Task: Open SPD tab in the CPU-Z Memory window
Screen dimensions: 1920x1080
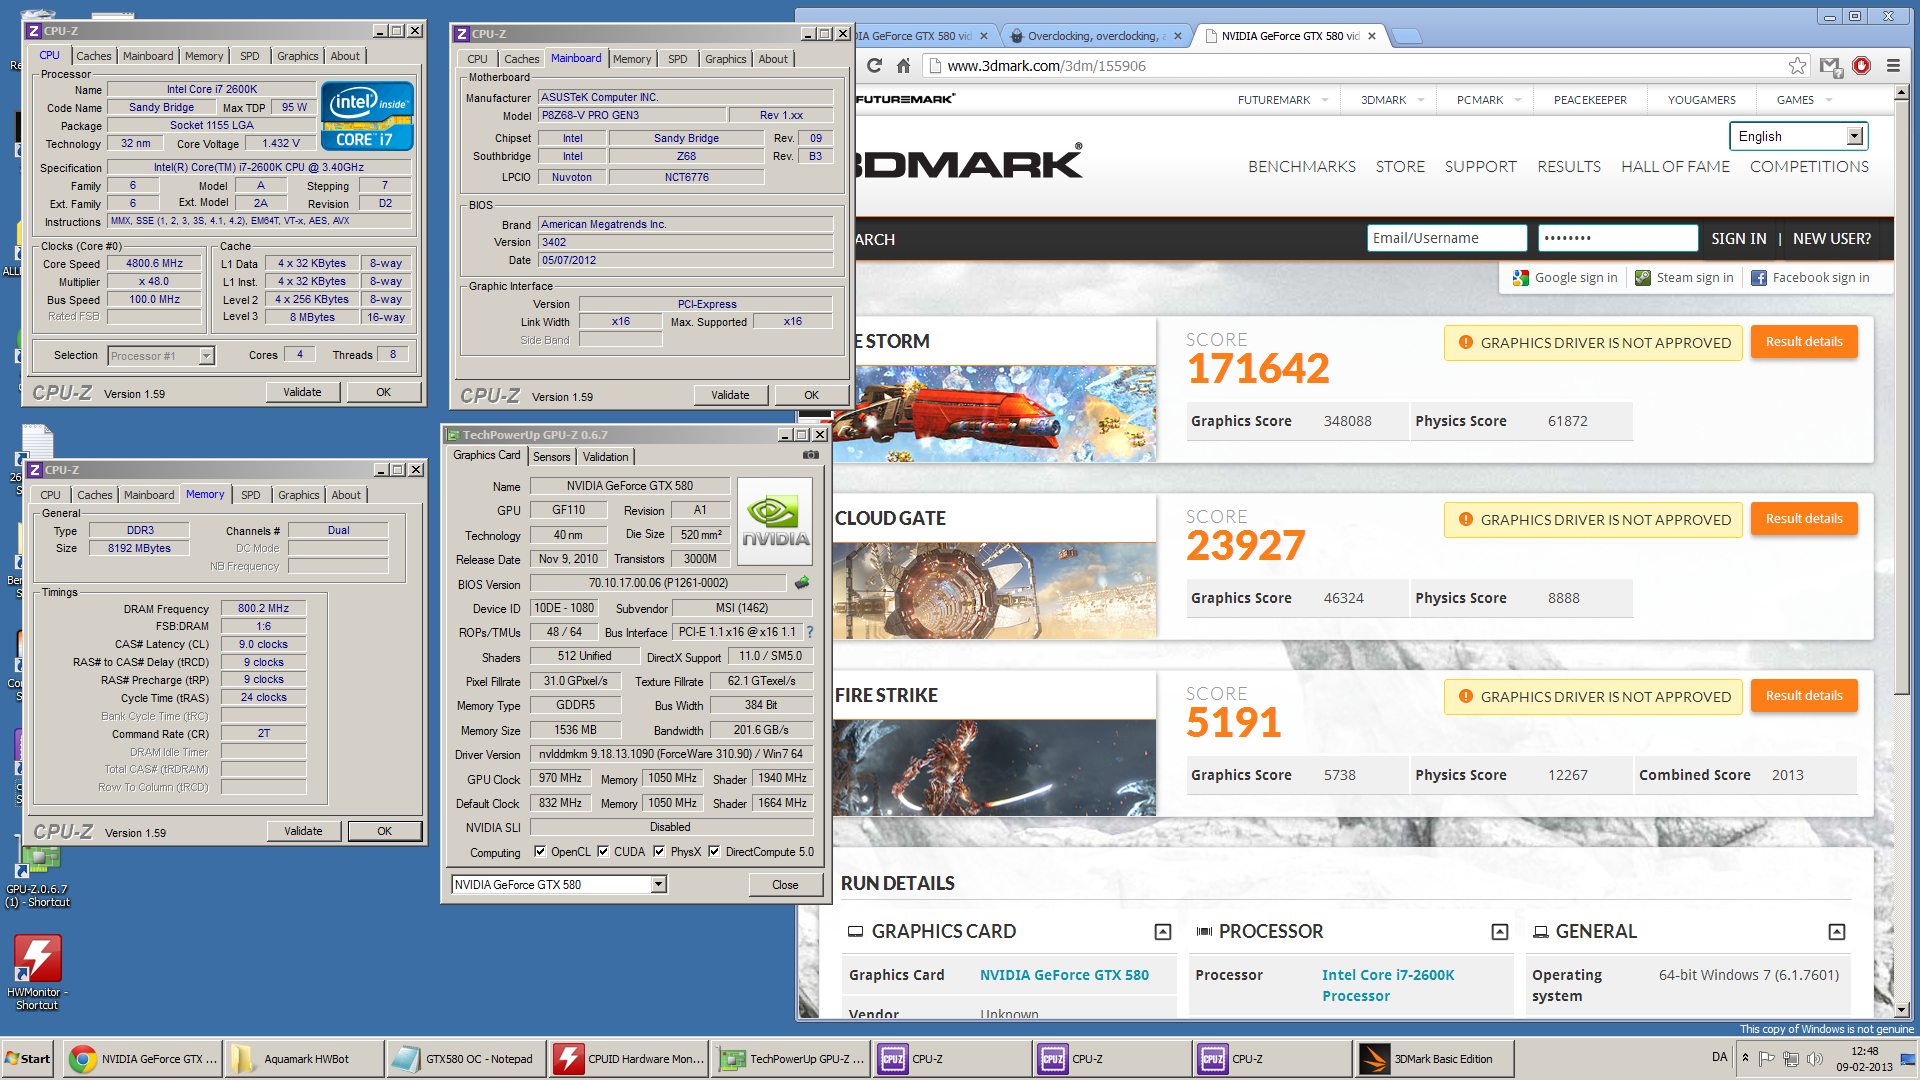Action: pos(251,495)
